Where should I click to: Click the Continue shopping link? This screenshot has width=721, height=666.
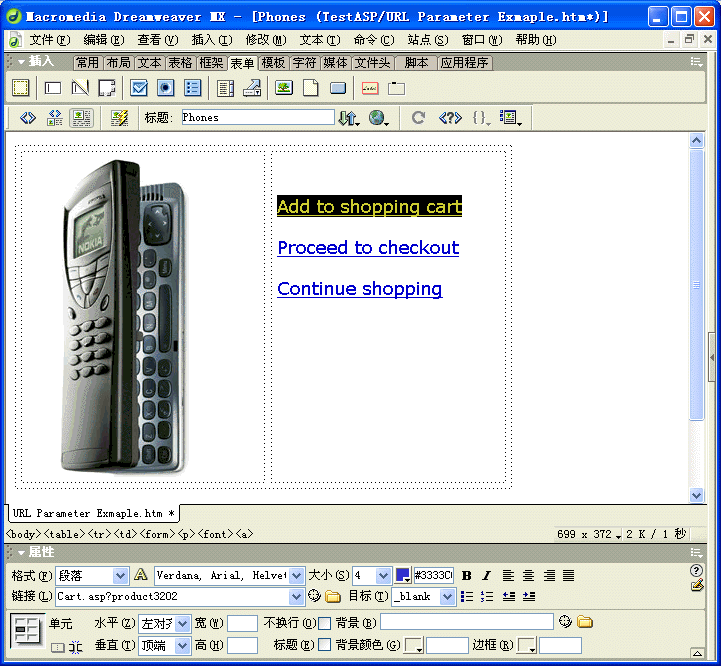[360, 288]
